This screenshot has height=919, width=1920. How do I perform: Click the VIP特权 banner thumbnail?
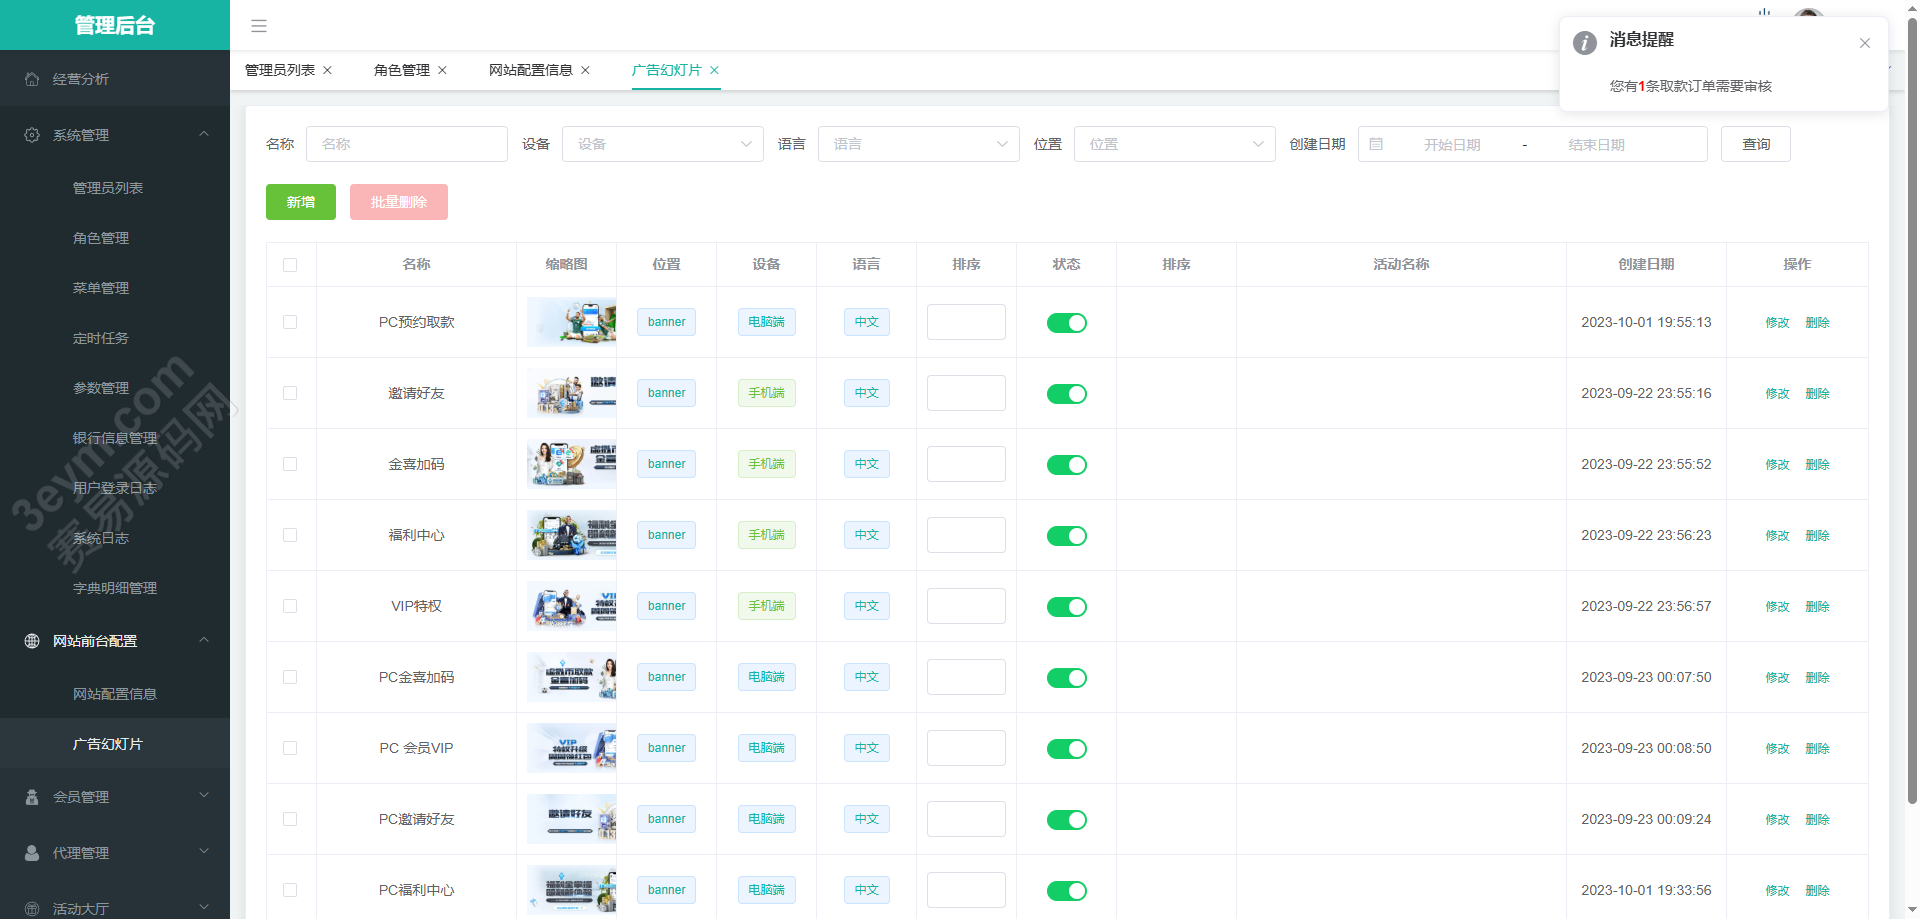571,606
